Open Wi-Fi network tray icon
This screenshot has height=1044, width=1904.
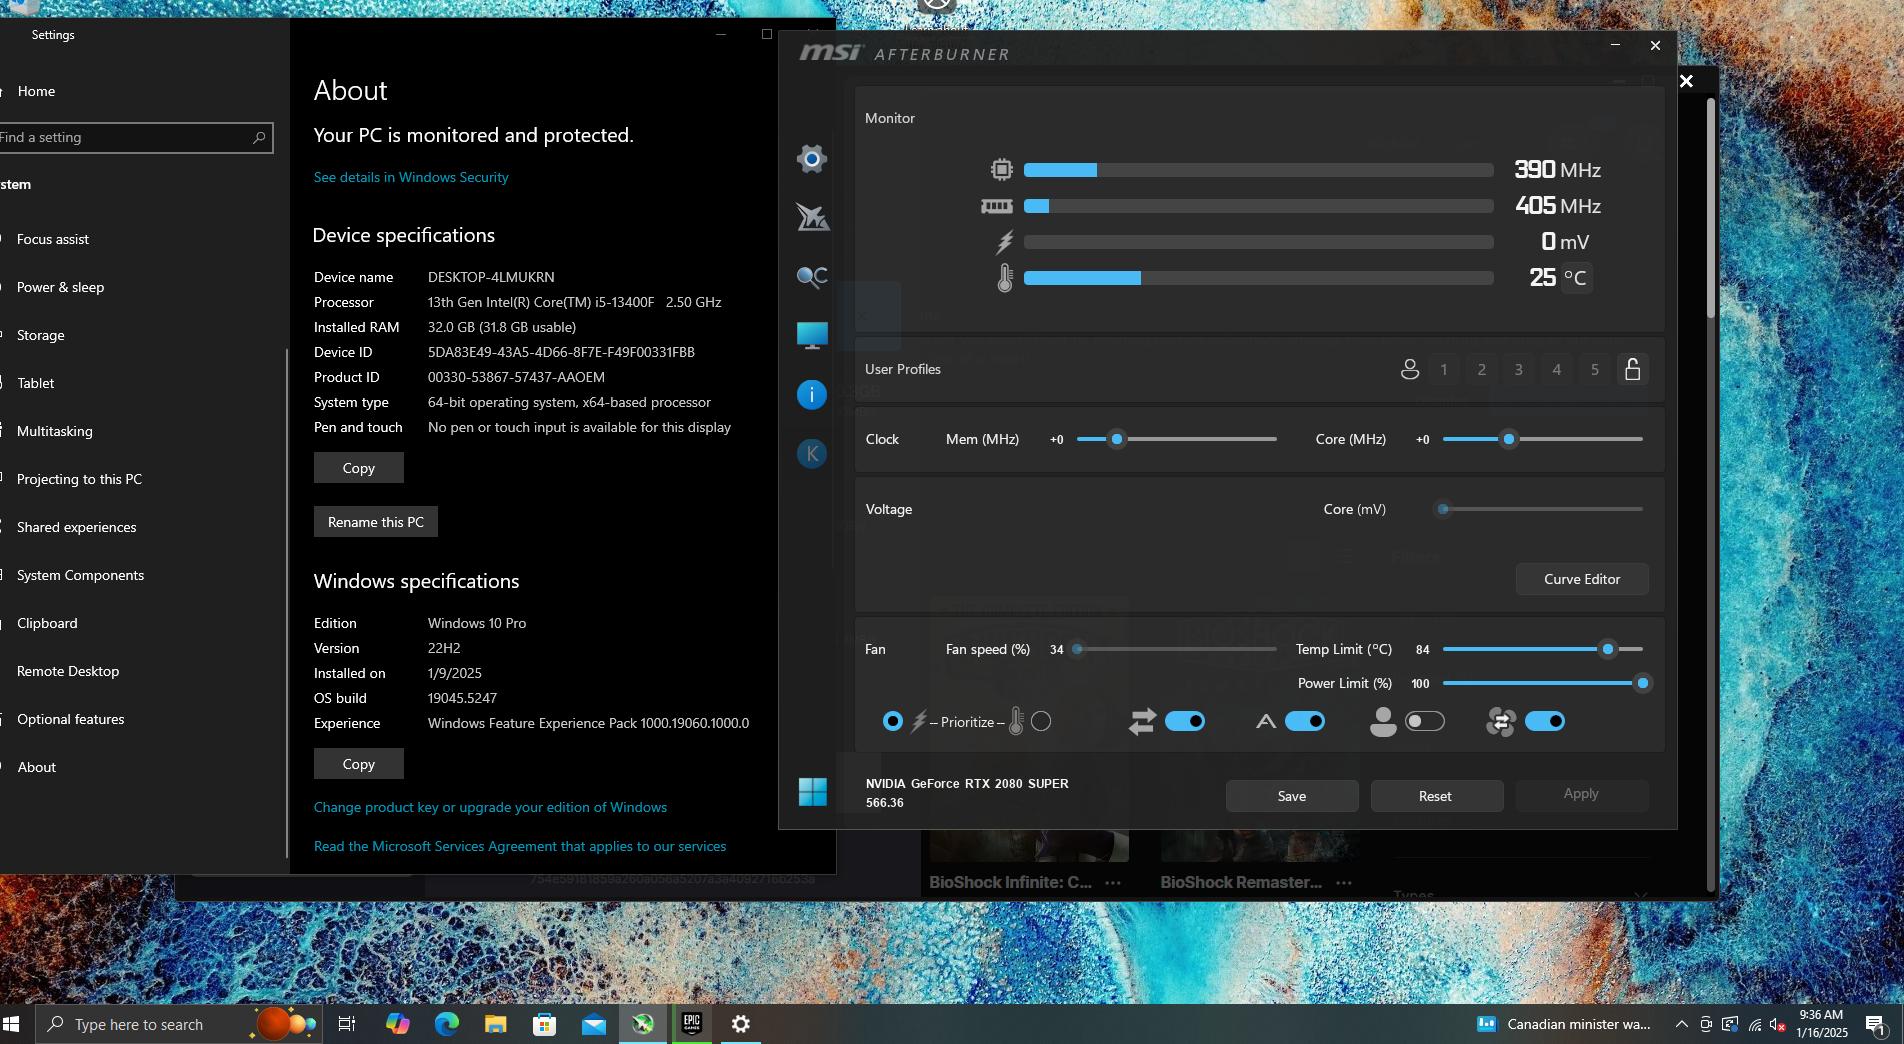[x=1754, y=1024]
